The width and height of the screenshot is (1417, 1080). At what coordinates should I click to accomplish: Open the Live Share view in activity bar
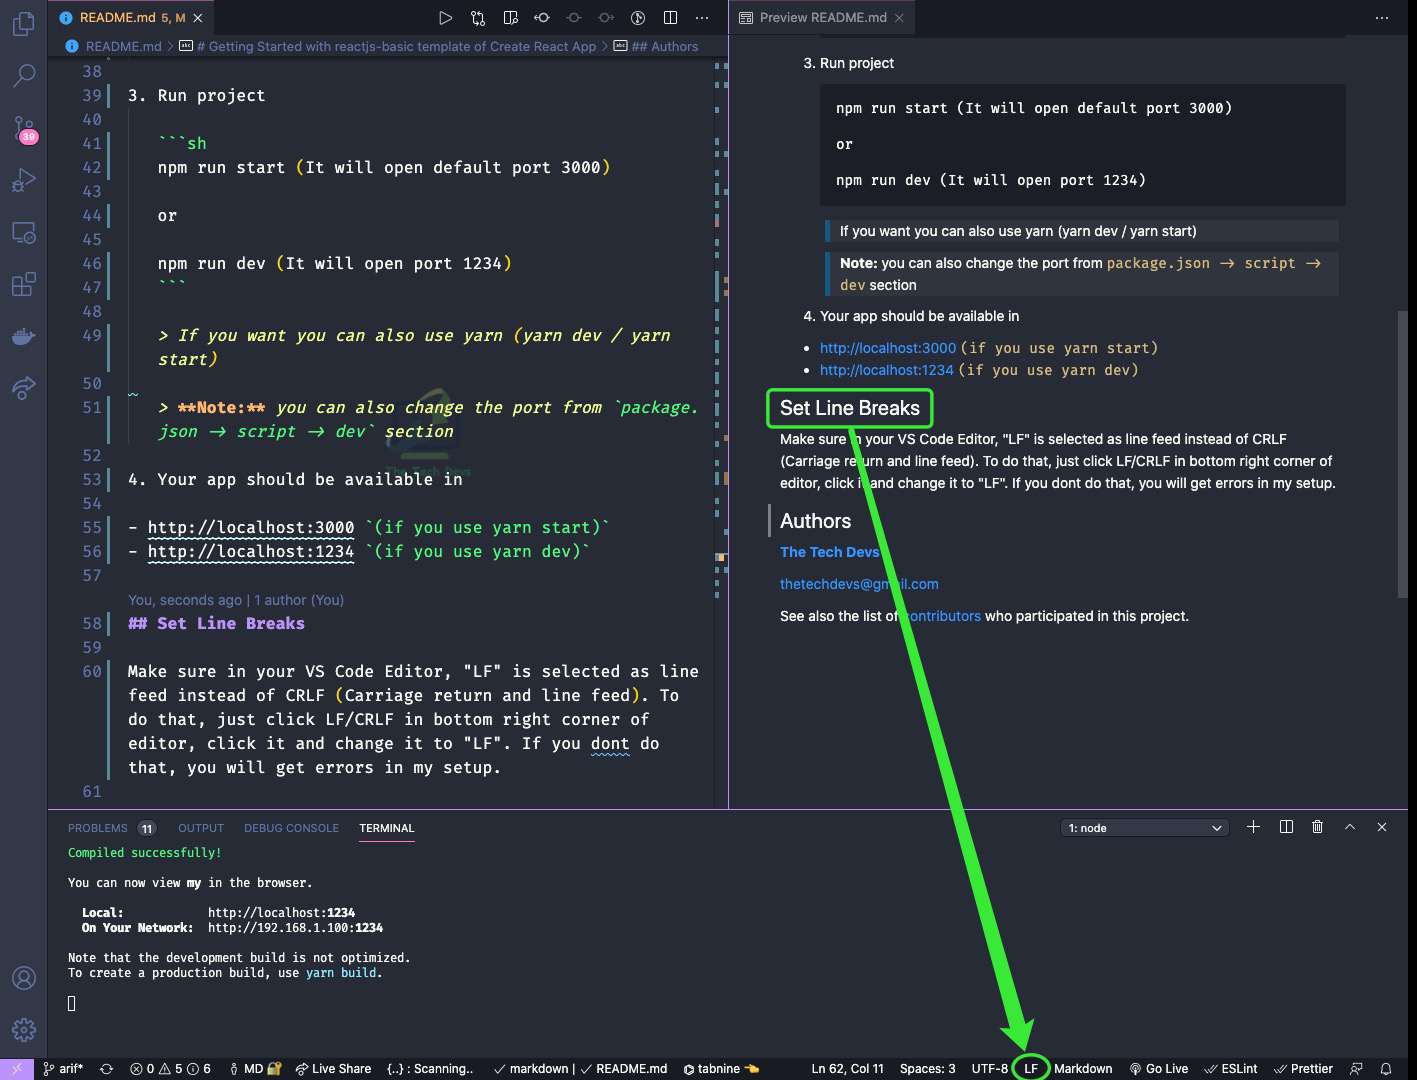coord(23,388)
